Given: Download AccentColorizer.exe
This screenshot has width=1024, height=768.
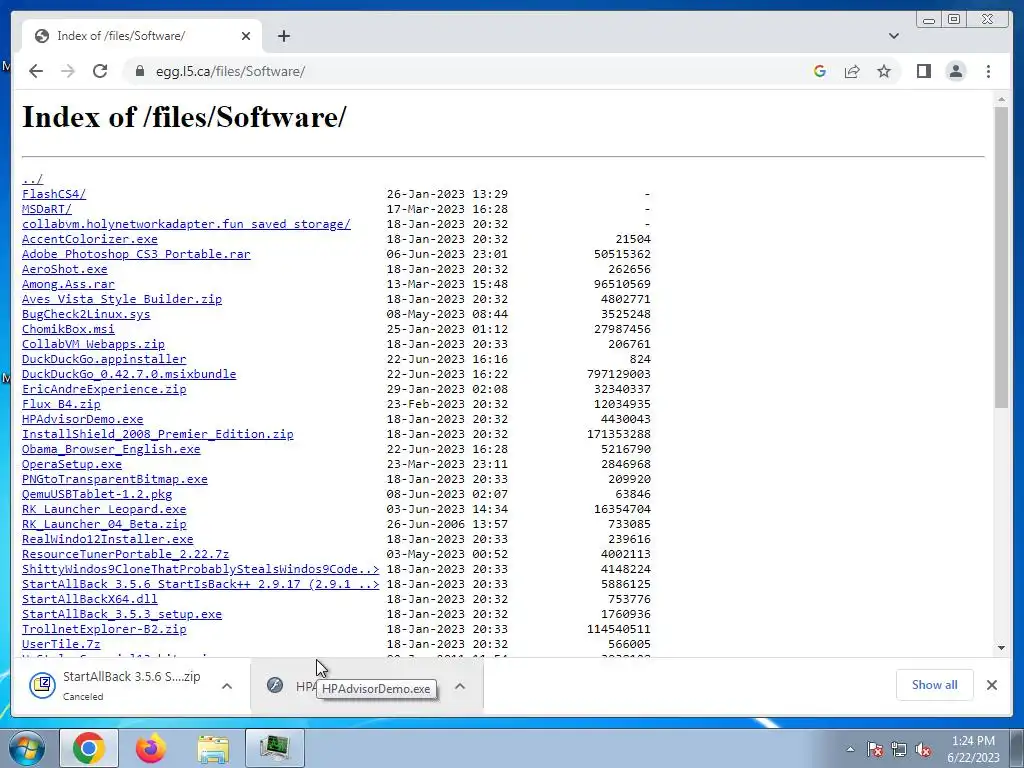Looking at the screenshot, I should [89, 239].
